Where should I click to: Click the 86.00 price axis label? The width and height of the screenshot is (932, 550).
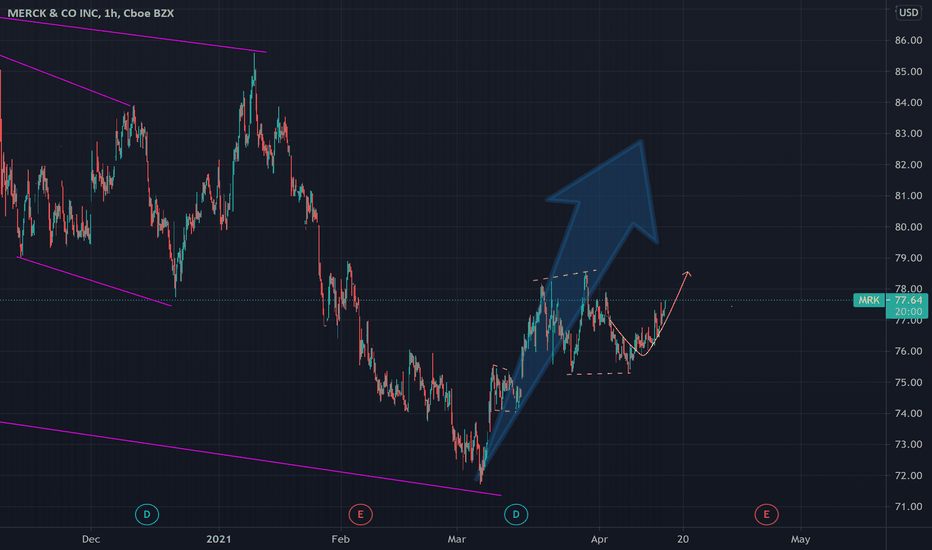(909, 40)
